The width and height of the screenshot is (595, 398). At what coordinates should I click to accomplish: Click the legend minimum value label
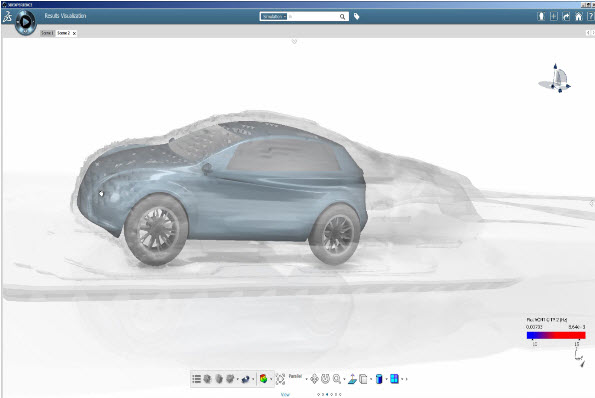(534, 327)
